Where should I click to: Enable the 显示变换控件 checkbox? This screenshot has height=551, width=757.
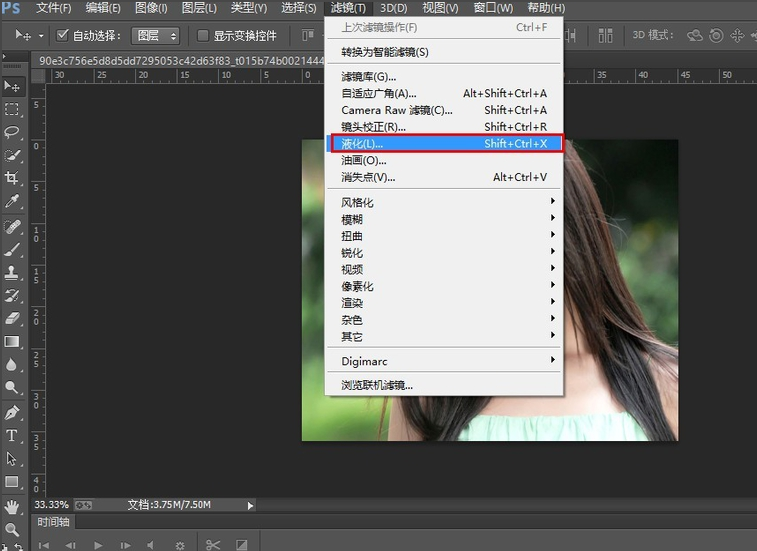click(x=203, y=36)
